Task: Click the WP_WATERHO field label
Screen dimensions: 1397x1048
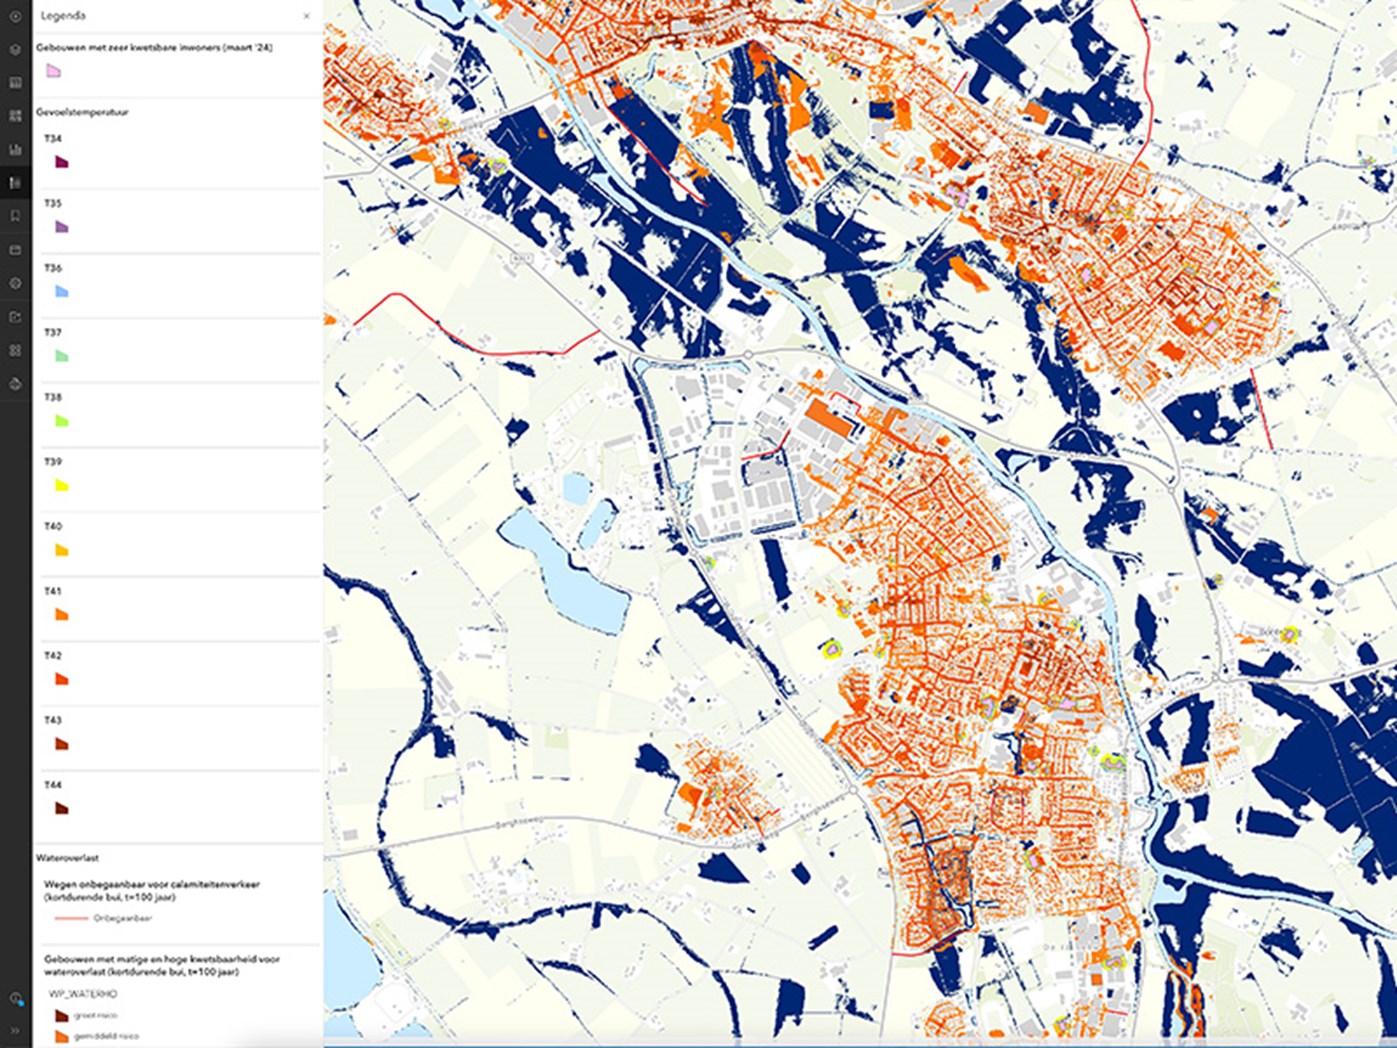Action: pos(83,994)
